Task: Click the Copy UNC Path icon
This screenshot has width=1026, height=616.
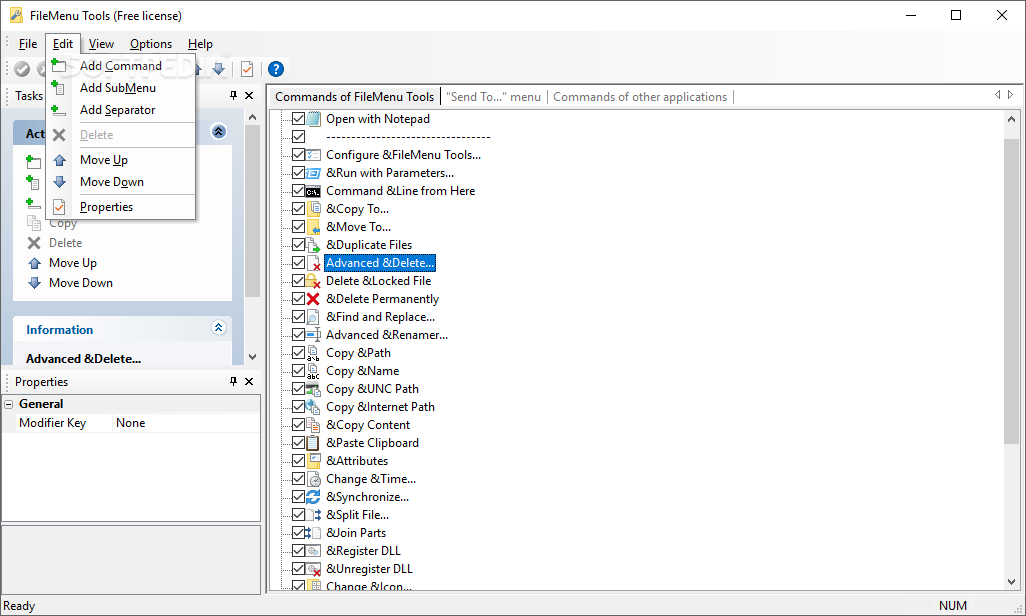Action: coord(313,389)
